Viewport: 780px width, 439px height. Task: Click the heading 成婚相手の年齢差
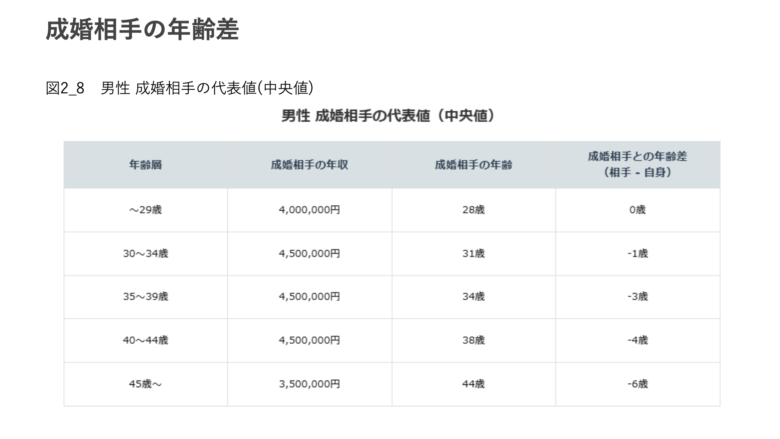(142, 29)
